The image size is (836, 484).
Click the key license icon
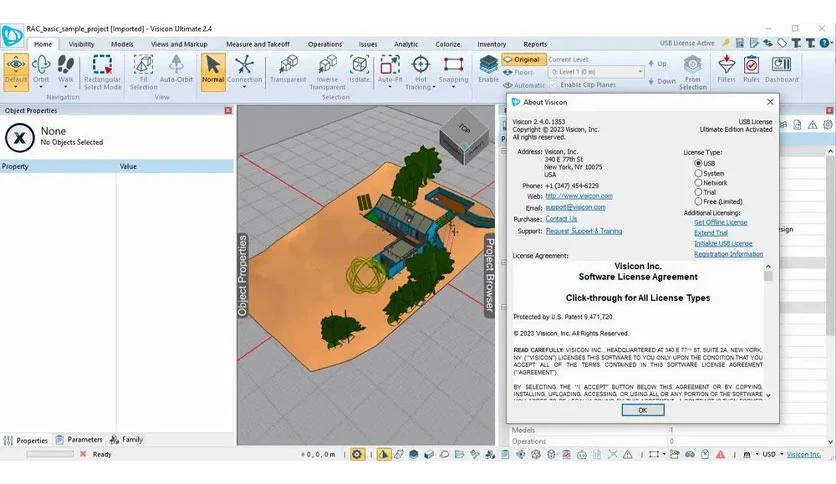click(726, 43)
